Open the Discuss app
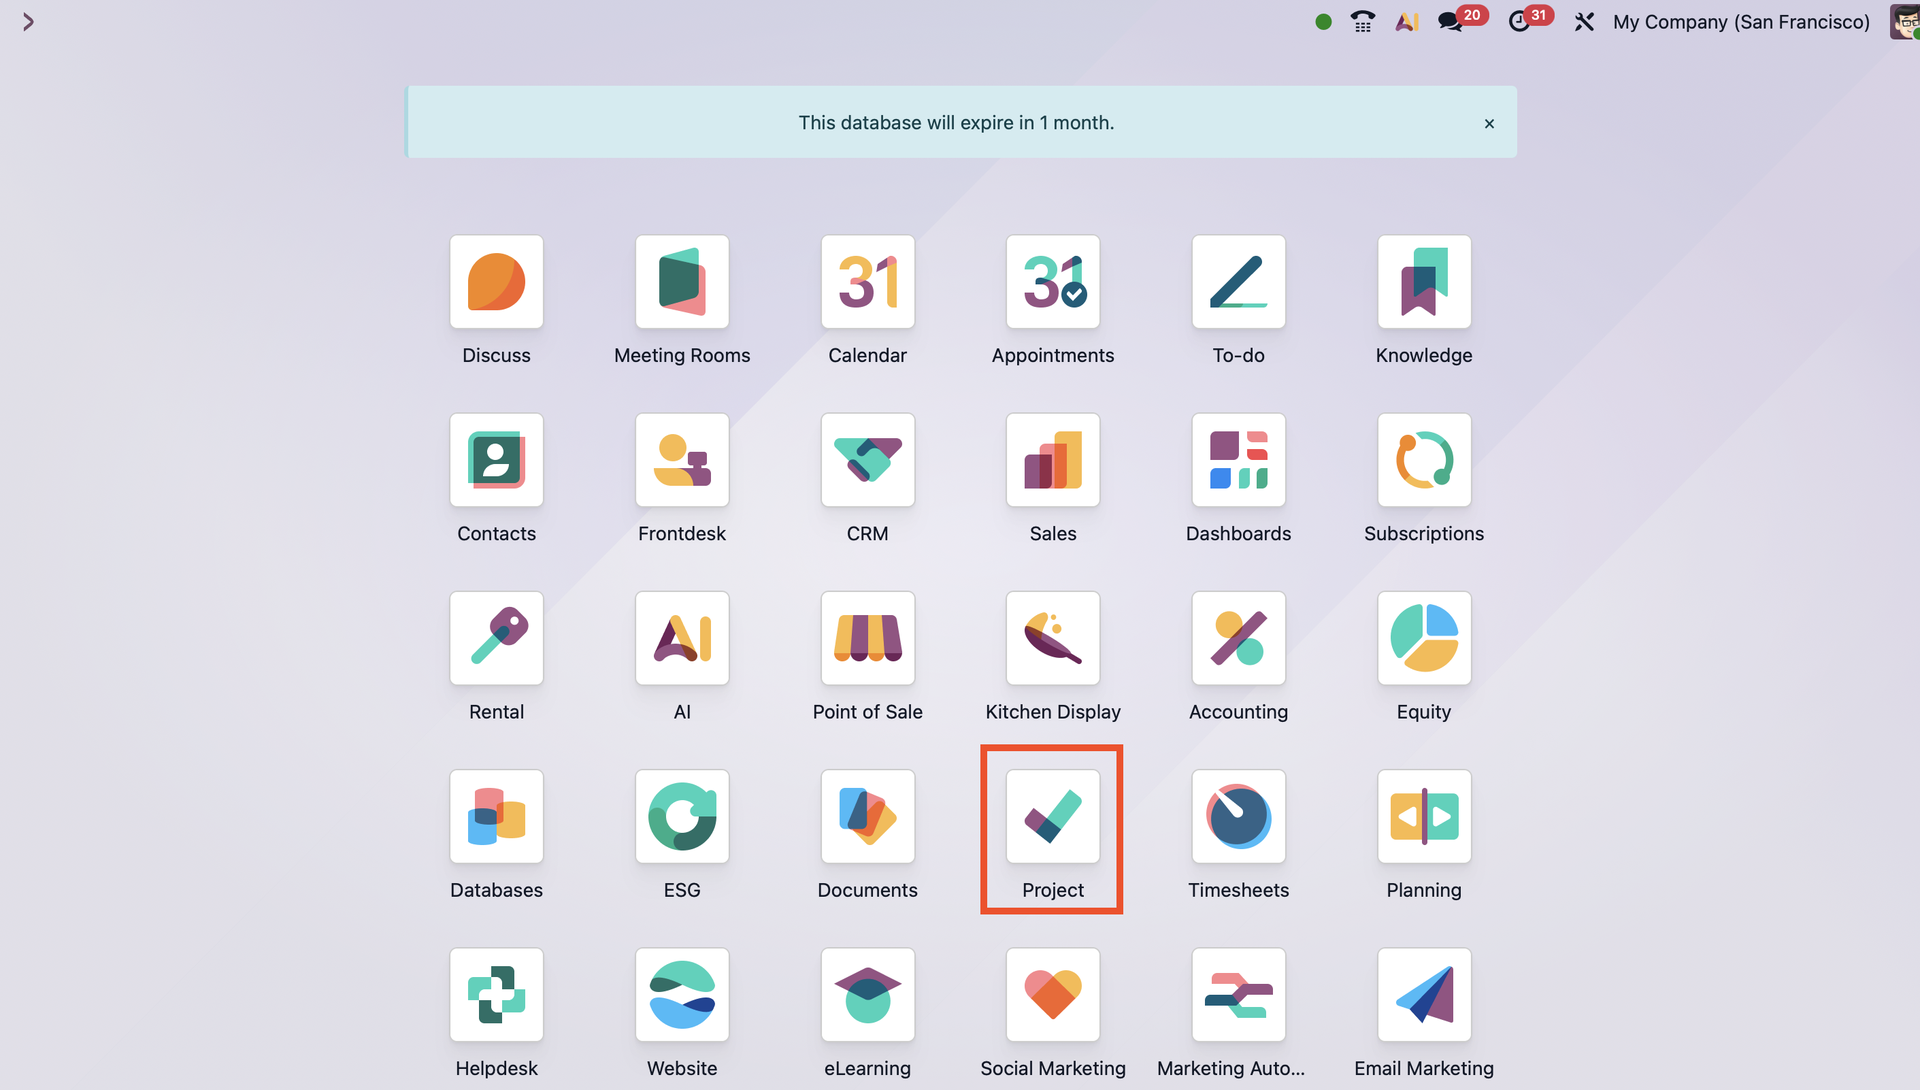Viewport: 1920px width, 1090px height. click(496, 282)
